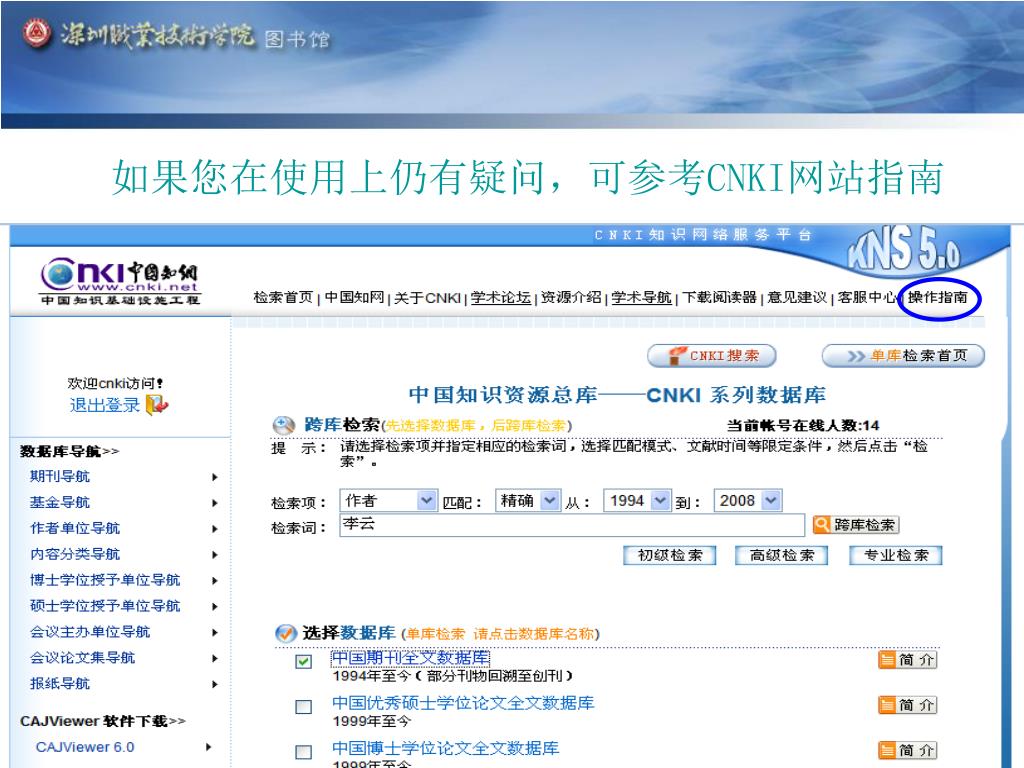Click the KNS 5.0 logo
This screenshot has width=1024, height=768.
click(904, 249)
